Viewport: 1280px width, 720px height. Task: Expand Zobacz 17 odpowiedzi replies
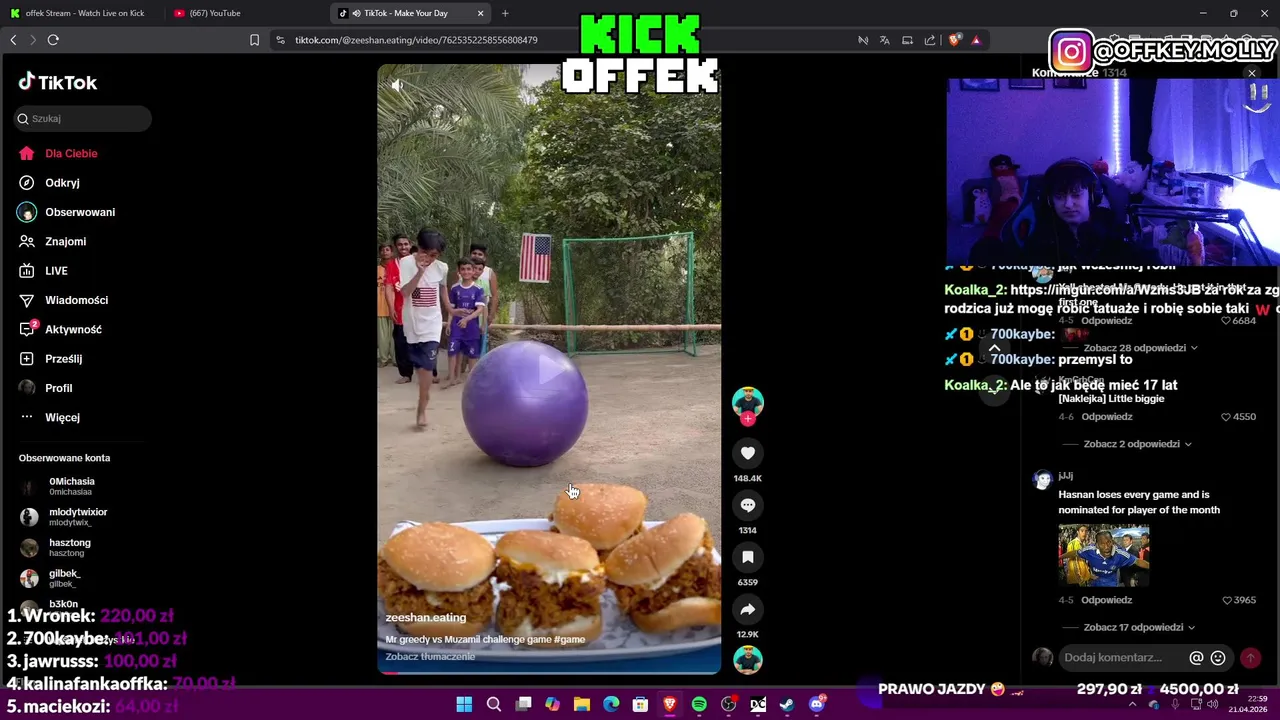[1140, 628]
